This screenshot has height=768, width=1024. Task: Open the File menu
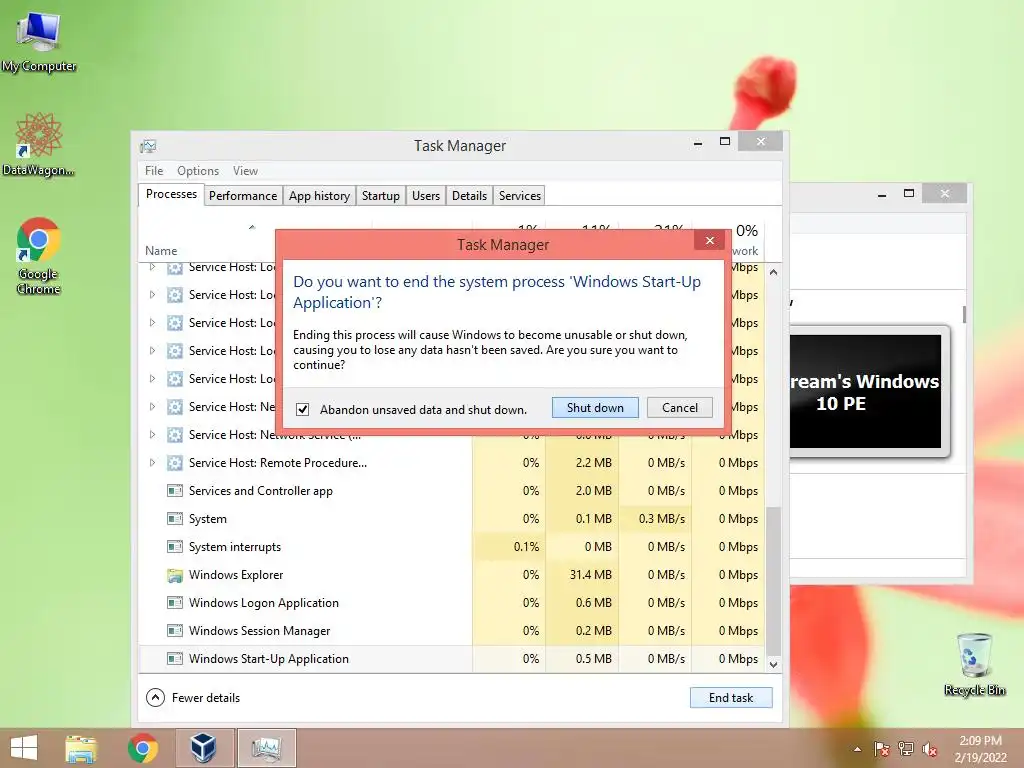coord(154,170)
